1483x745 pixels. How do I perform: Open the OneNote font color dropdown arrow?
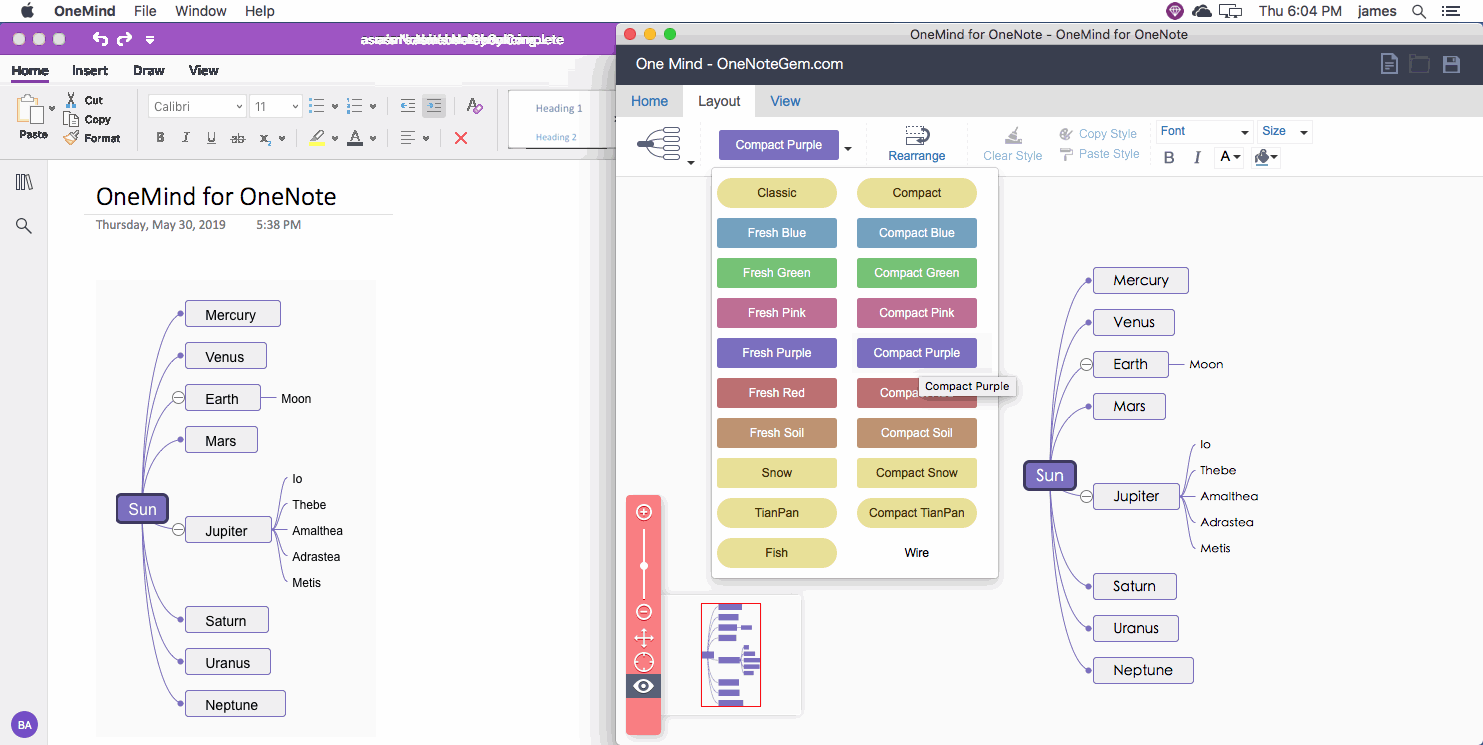point(373,139)
